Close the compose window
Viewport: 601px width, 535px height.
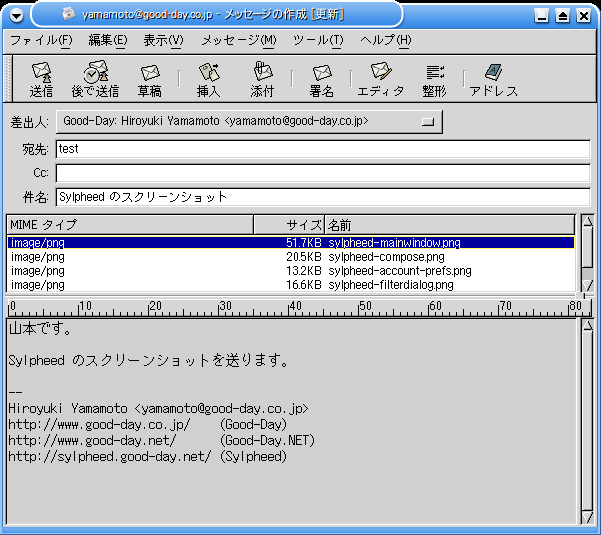coord(584,16)
